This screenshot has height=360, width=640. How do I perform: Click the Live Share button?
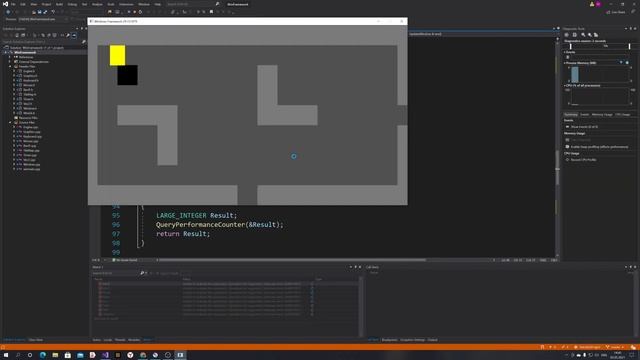(x=616, y=12)
